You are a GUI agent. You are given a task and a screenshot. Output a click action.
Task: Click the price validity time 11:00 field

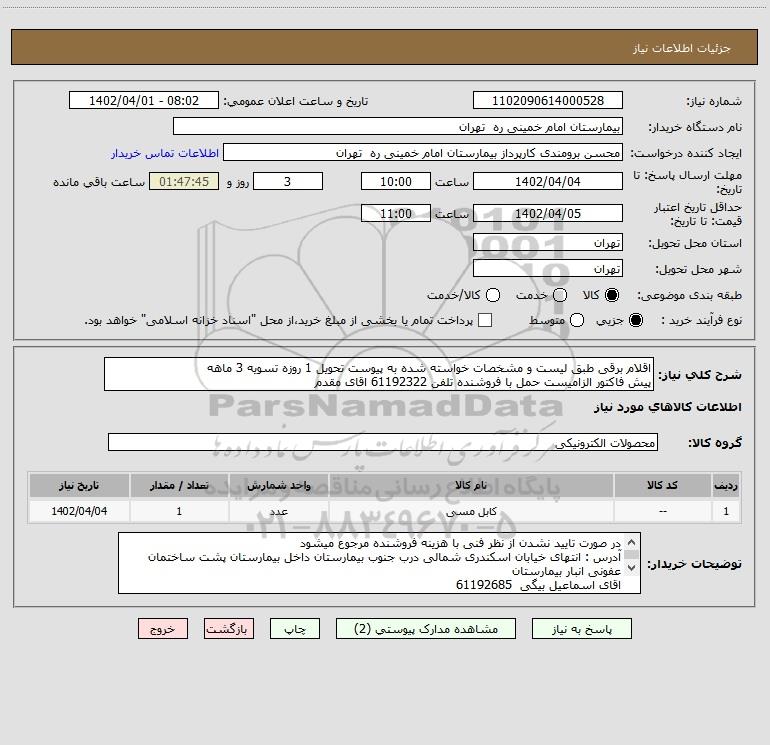(x=396, y=213)
